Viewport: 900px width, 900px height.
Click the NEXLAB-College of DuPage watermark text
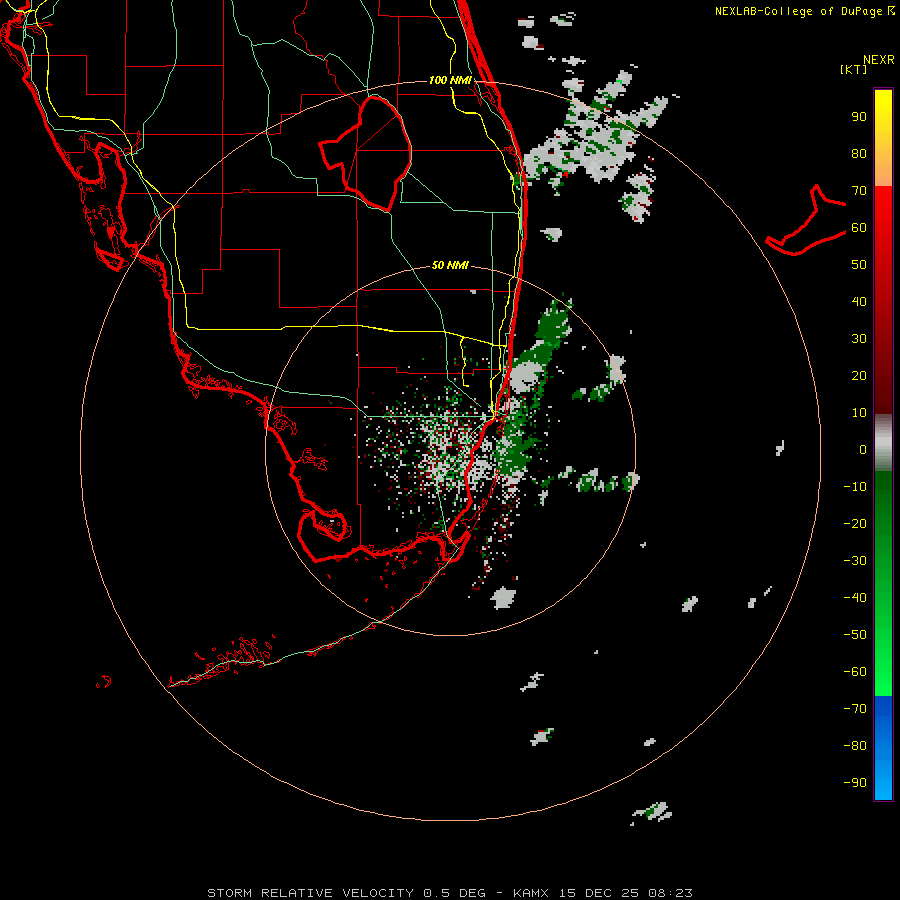[x=804, y=11]
